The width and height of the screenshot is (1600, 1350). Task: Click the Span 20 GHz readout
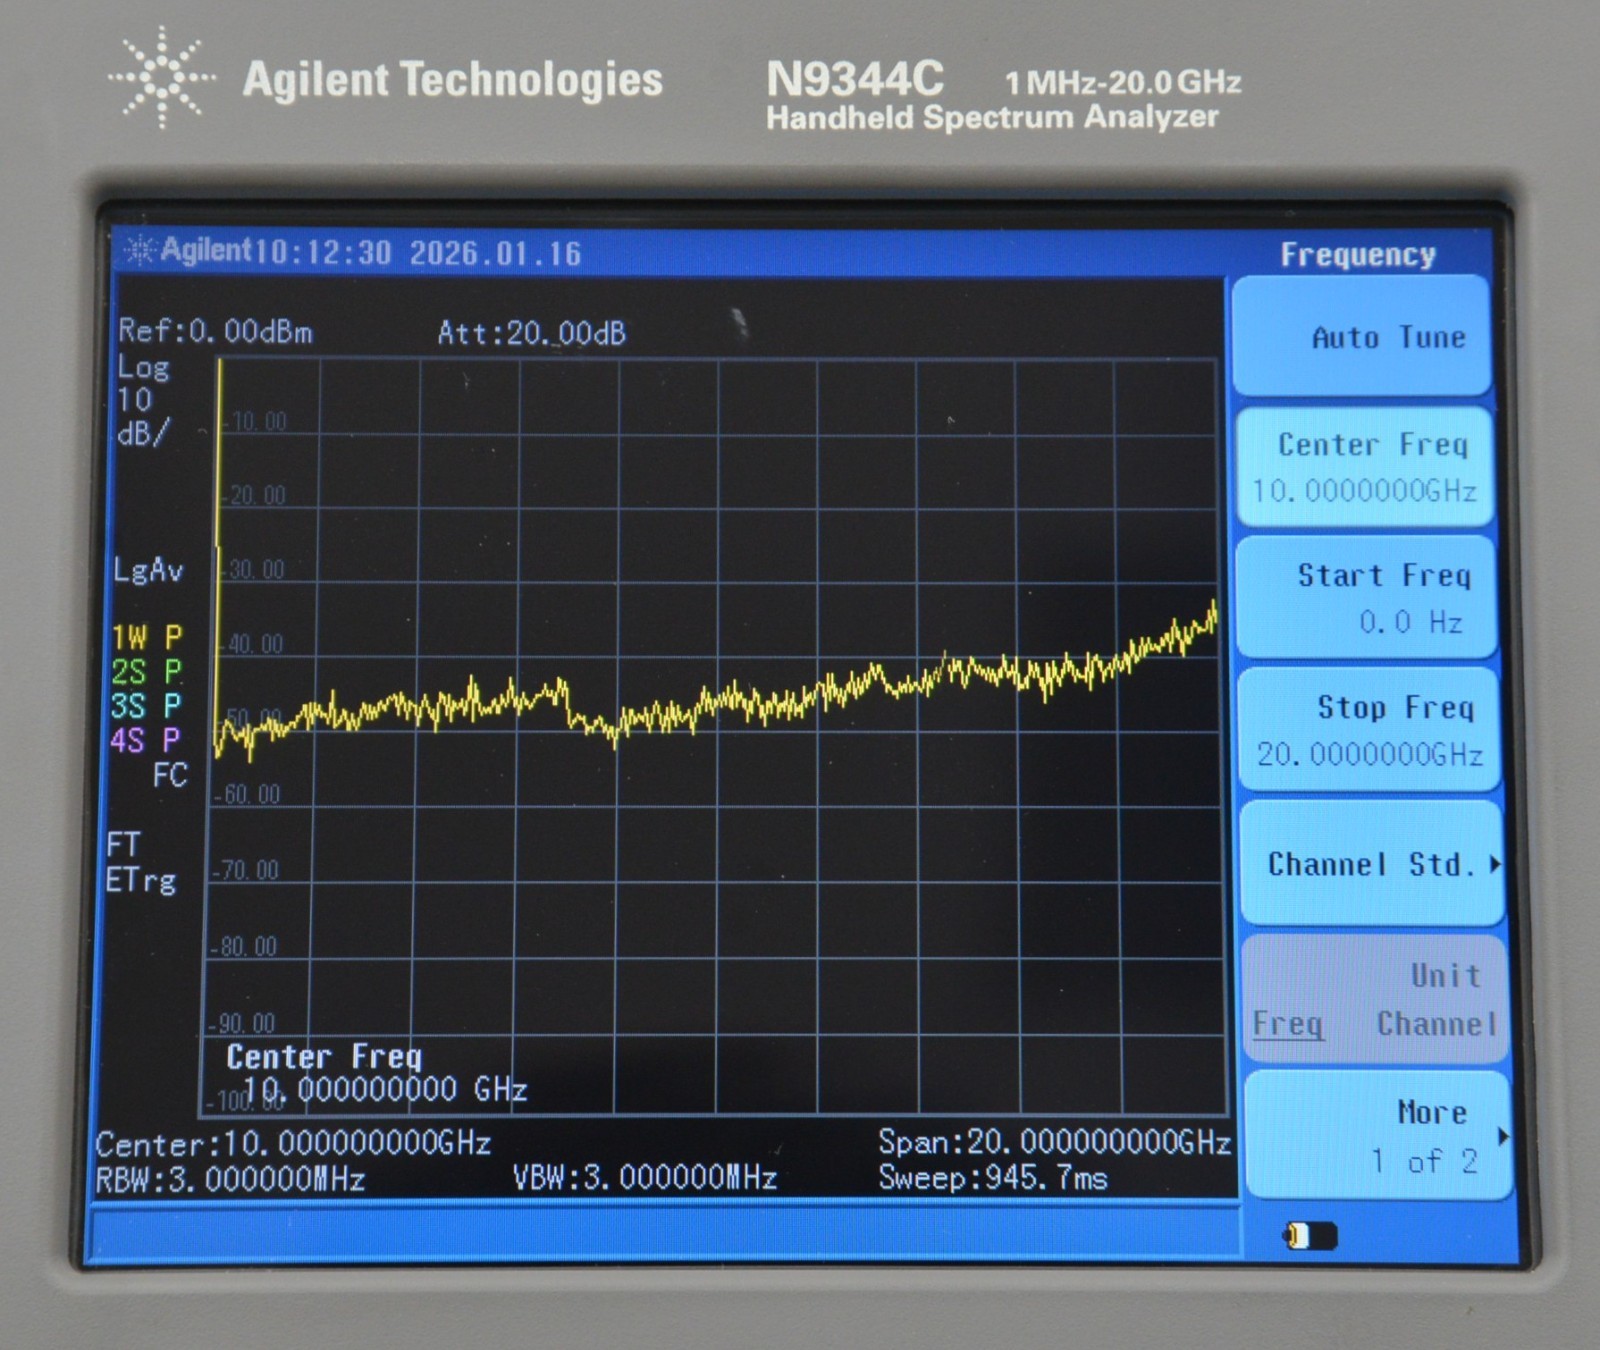1054,1142
